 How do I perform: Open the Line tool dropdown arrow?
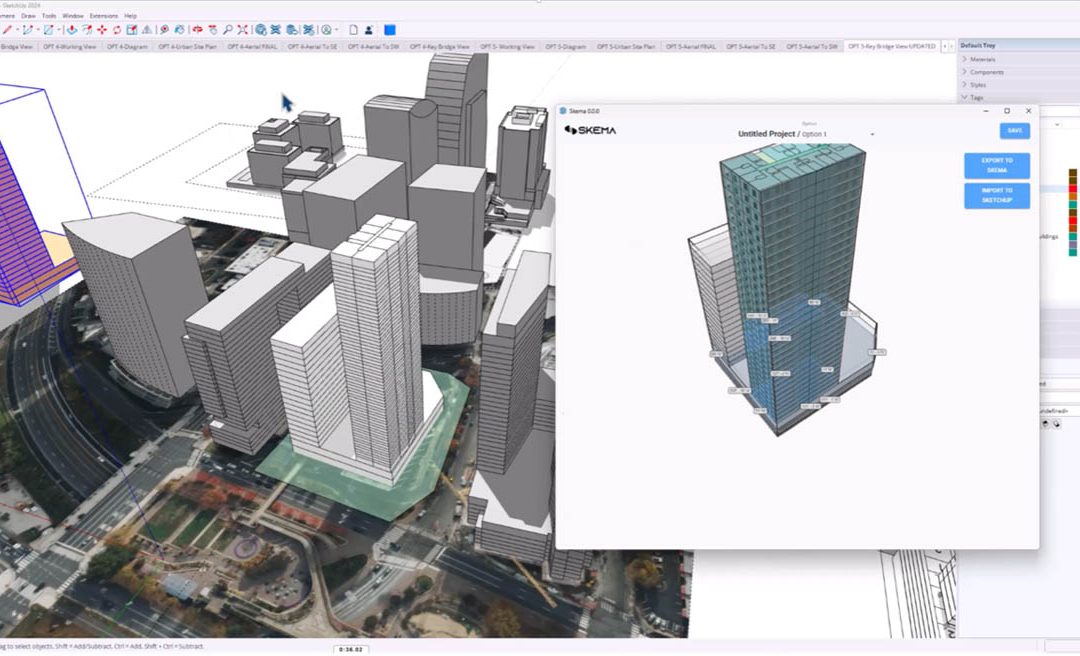tap(17, 30)
